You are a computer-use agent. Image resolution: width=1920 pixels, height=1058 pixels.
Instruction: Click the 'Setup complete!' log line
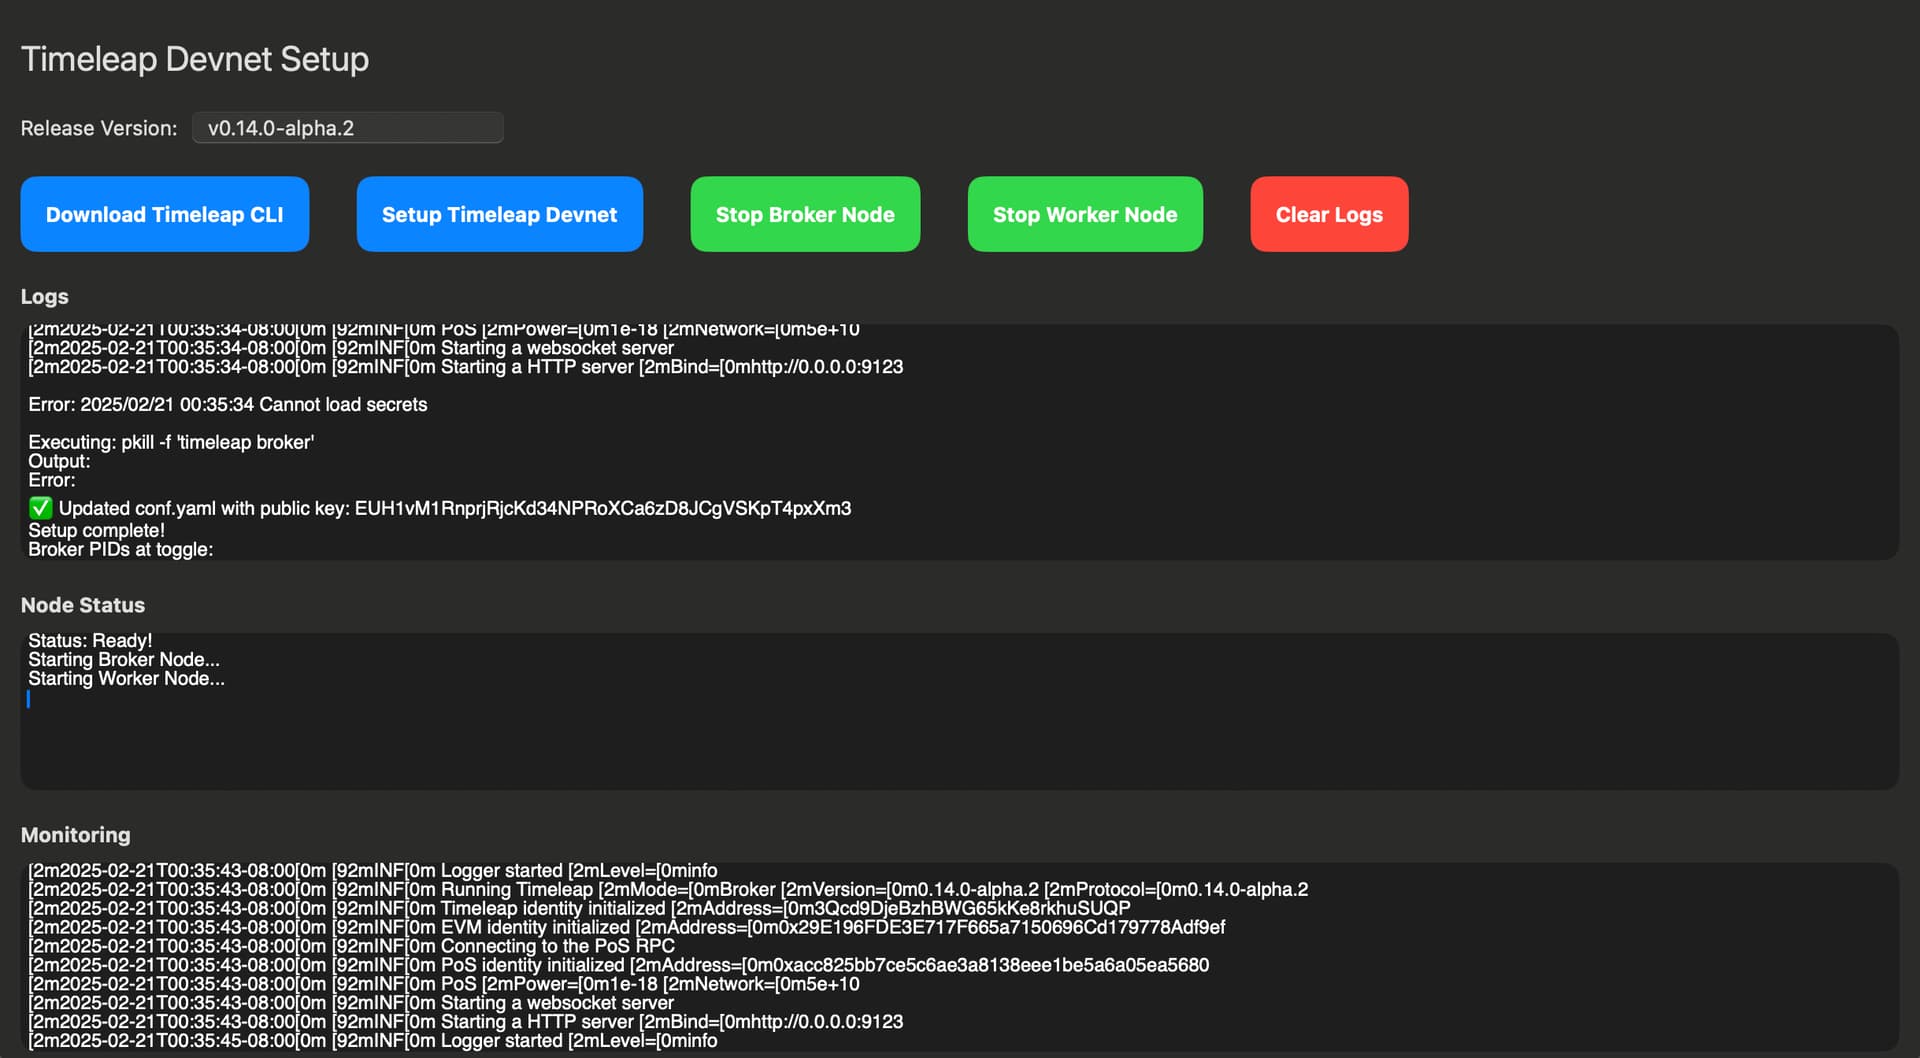[x=96, y=530]
